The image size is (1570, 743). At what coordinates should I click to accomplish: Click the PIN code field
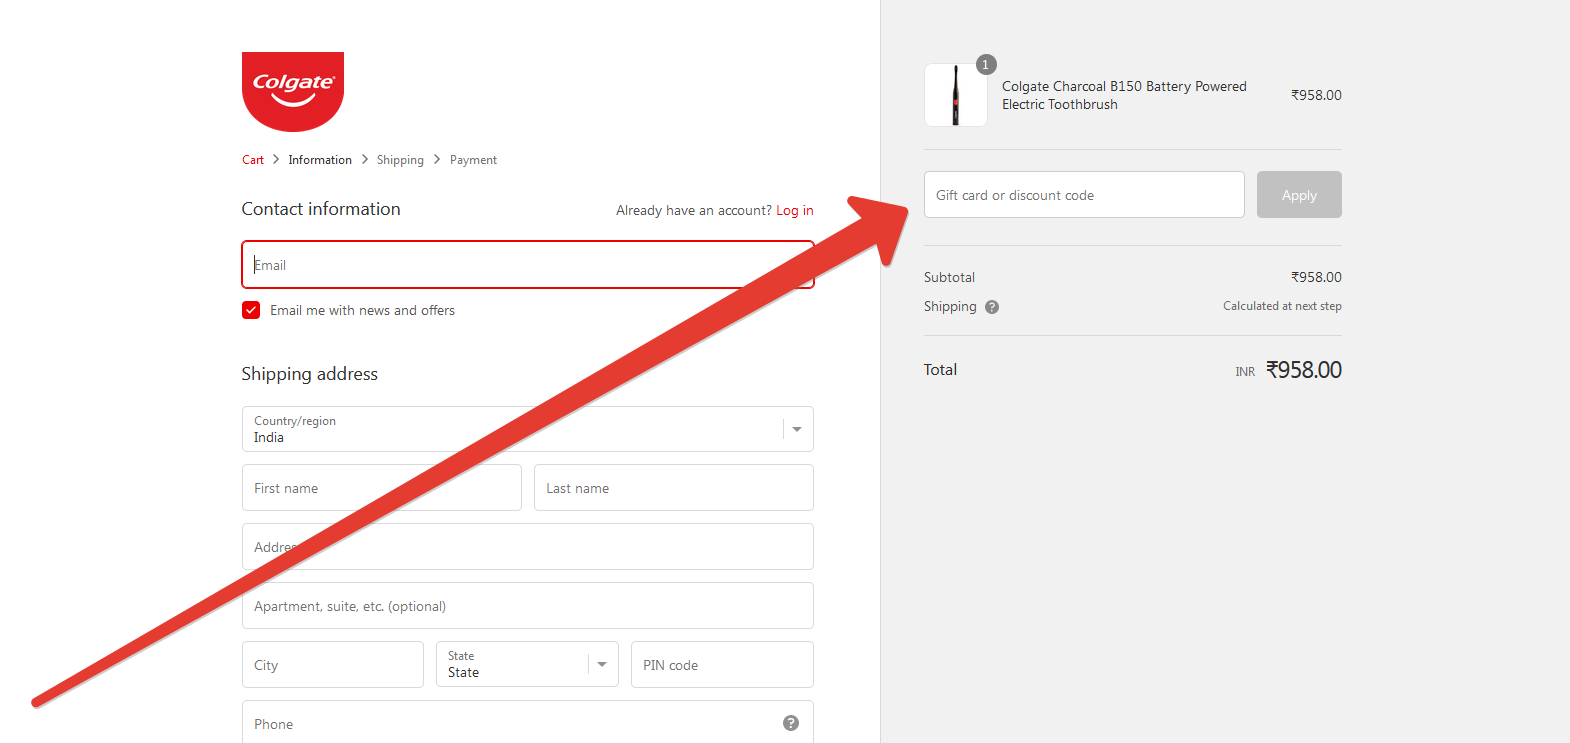722,664
